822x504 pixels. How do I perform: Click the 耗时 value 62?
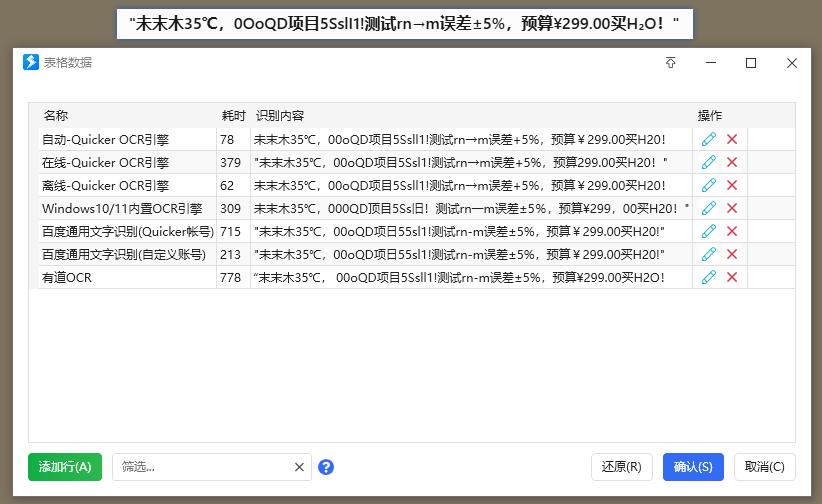pos(227,185)
